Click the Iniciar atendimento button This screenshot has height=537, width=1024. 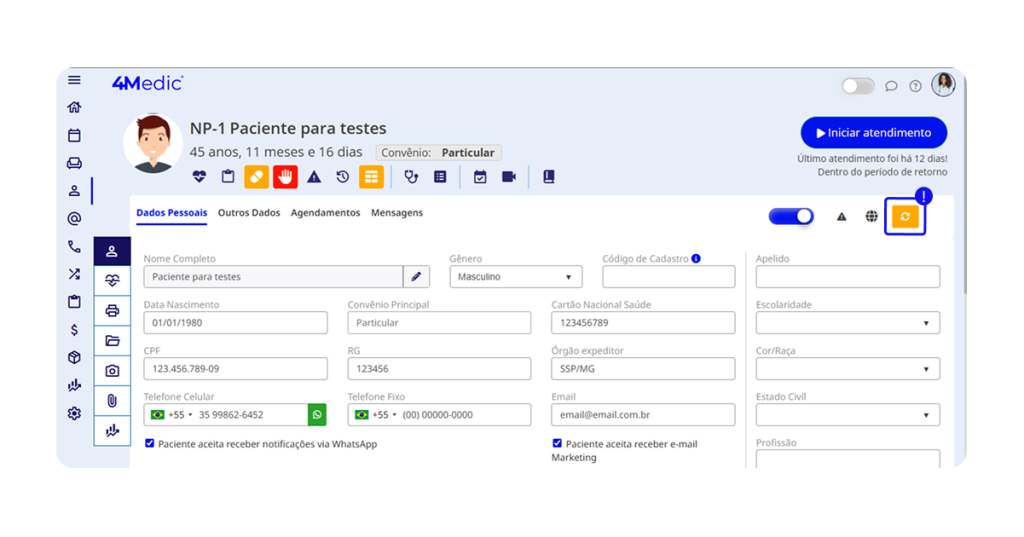pos(873,133)
